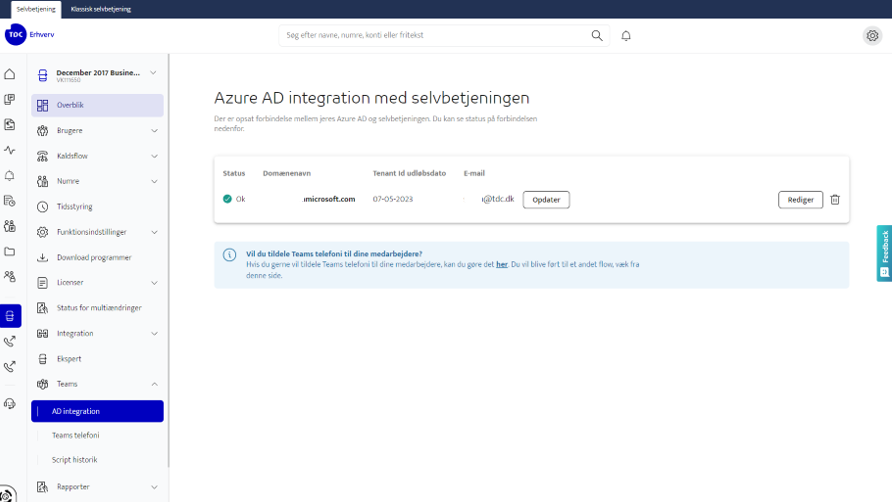Delete the integration with the trash icon
This screenshot has width=893, height=502.
click(x=835, y=199)
